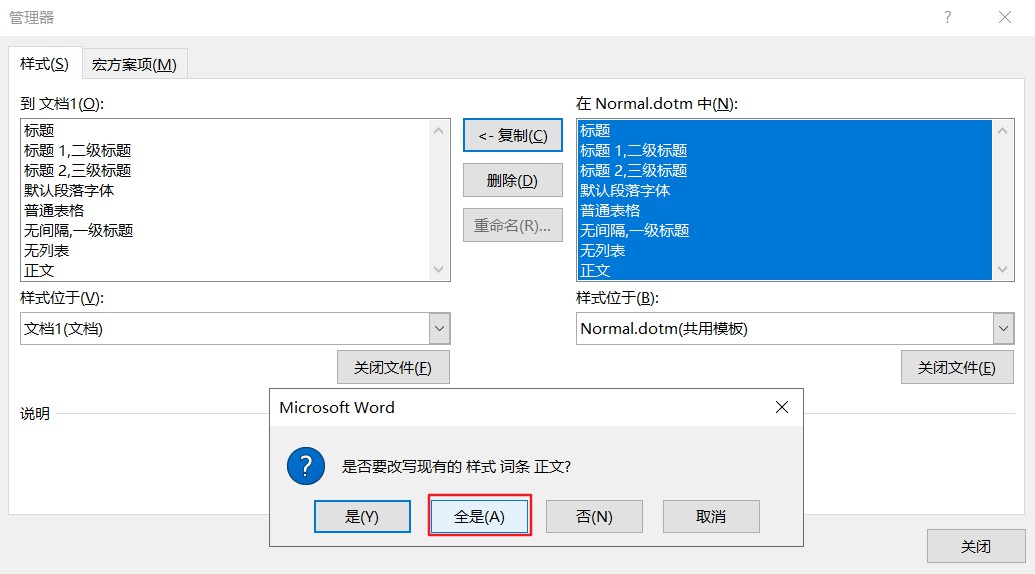Click the Normal.dotm list scroll-up arrow
Screen dimensions: 1035x574
coord(1003,131)
